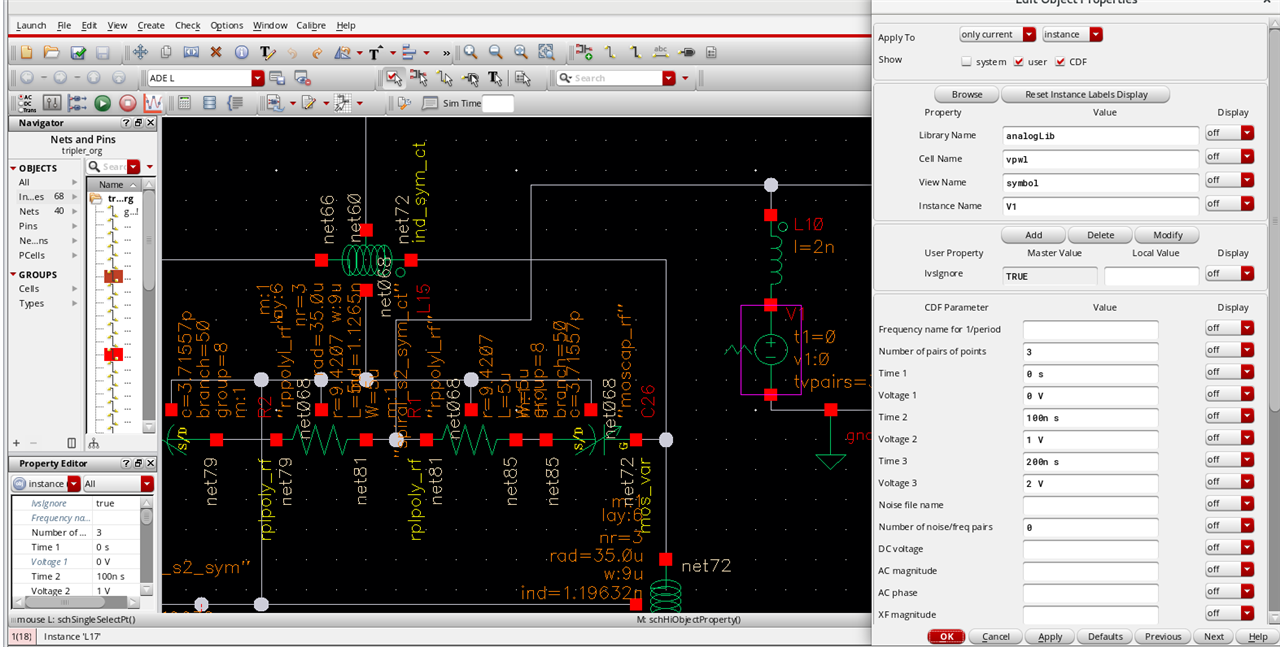Select the Move tool icon
Screen dimensions: 1280x647
[140, 52]
